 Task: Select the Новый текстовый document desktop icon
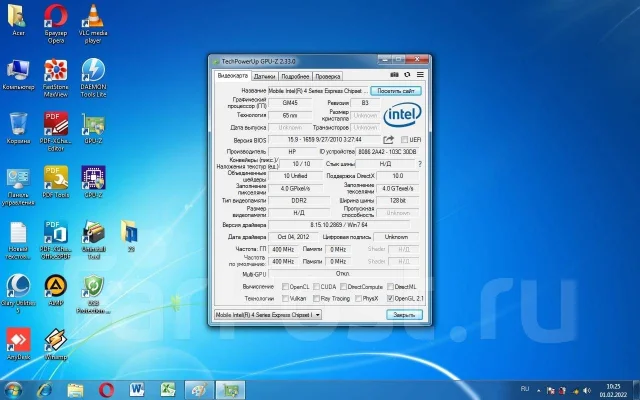[x=18, y=240]
